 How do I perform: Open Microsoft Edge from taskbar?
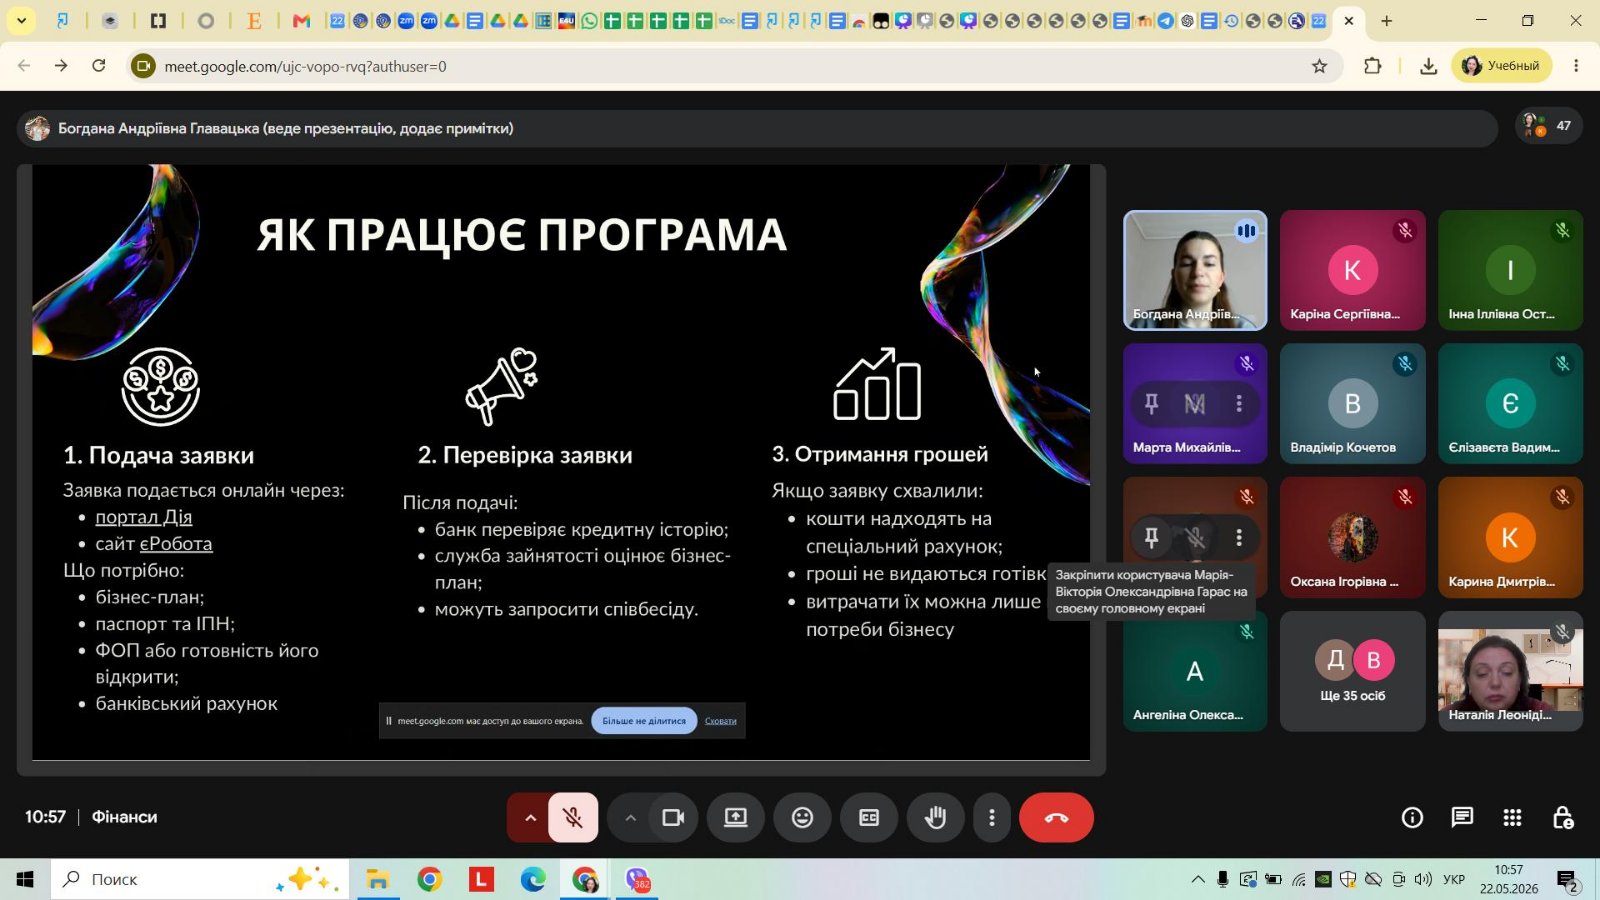pyautogui.click(x=533, y=879)
